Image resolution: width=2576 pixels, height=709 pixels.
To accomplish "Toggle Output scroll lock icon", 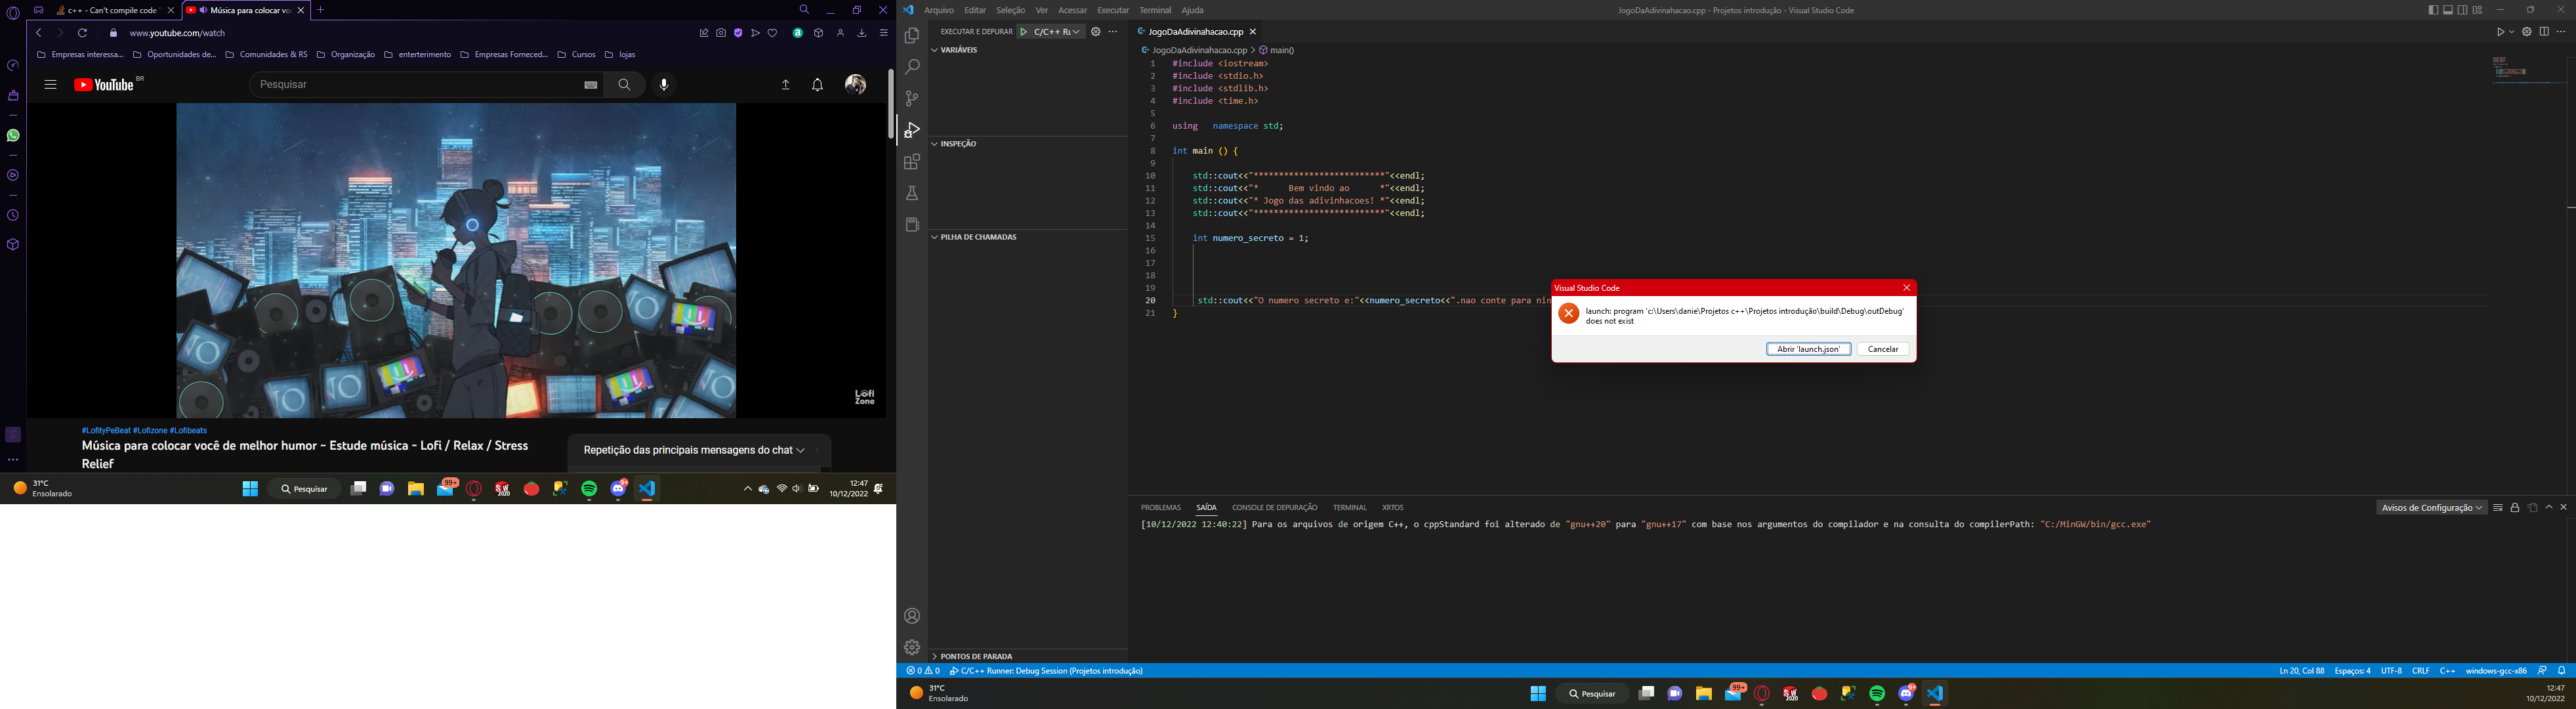I will pos(2515,508).
